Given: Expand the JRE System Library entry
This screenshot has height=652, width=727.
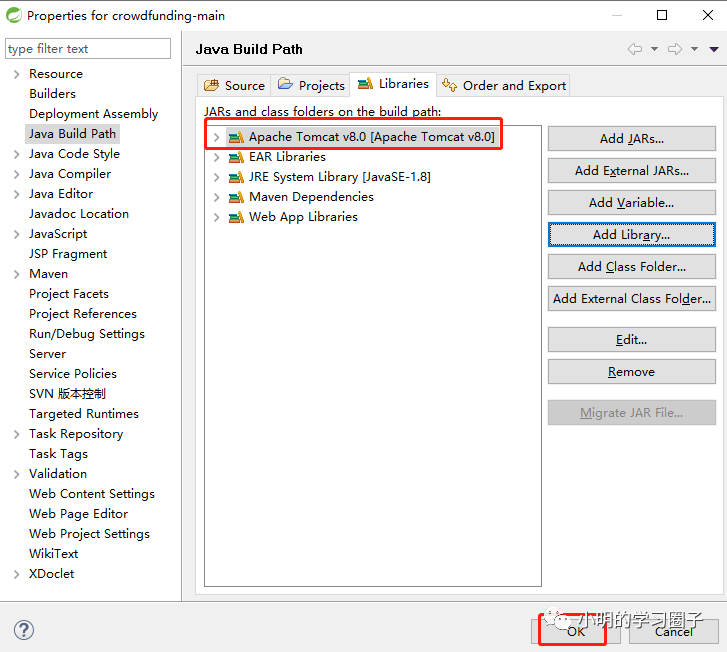Looking at the screenshot, I should [x=216, y=177].
